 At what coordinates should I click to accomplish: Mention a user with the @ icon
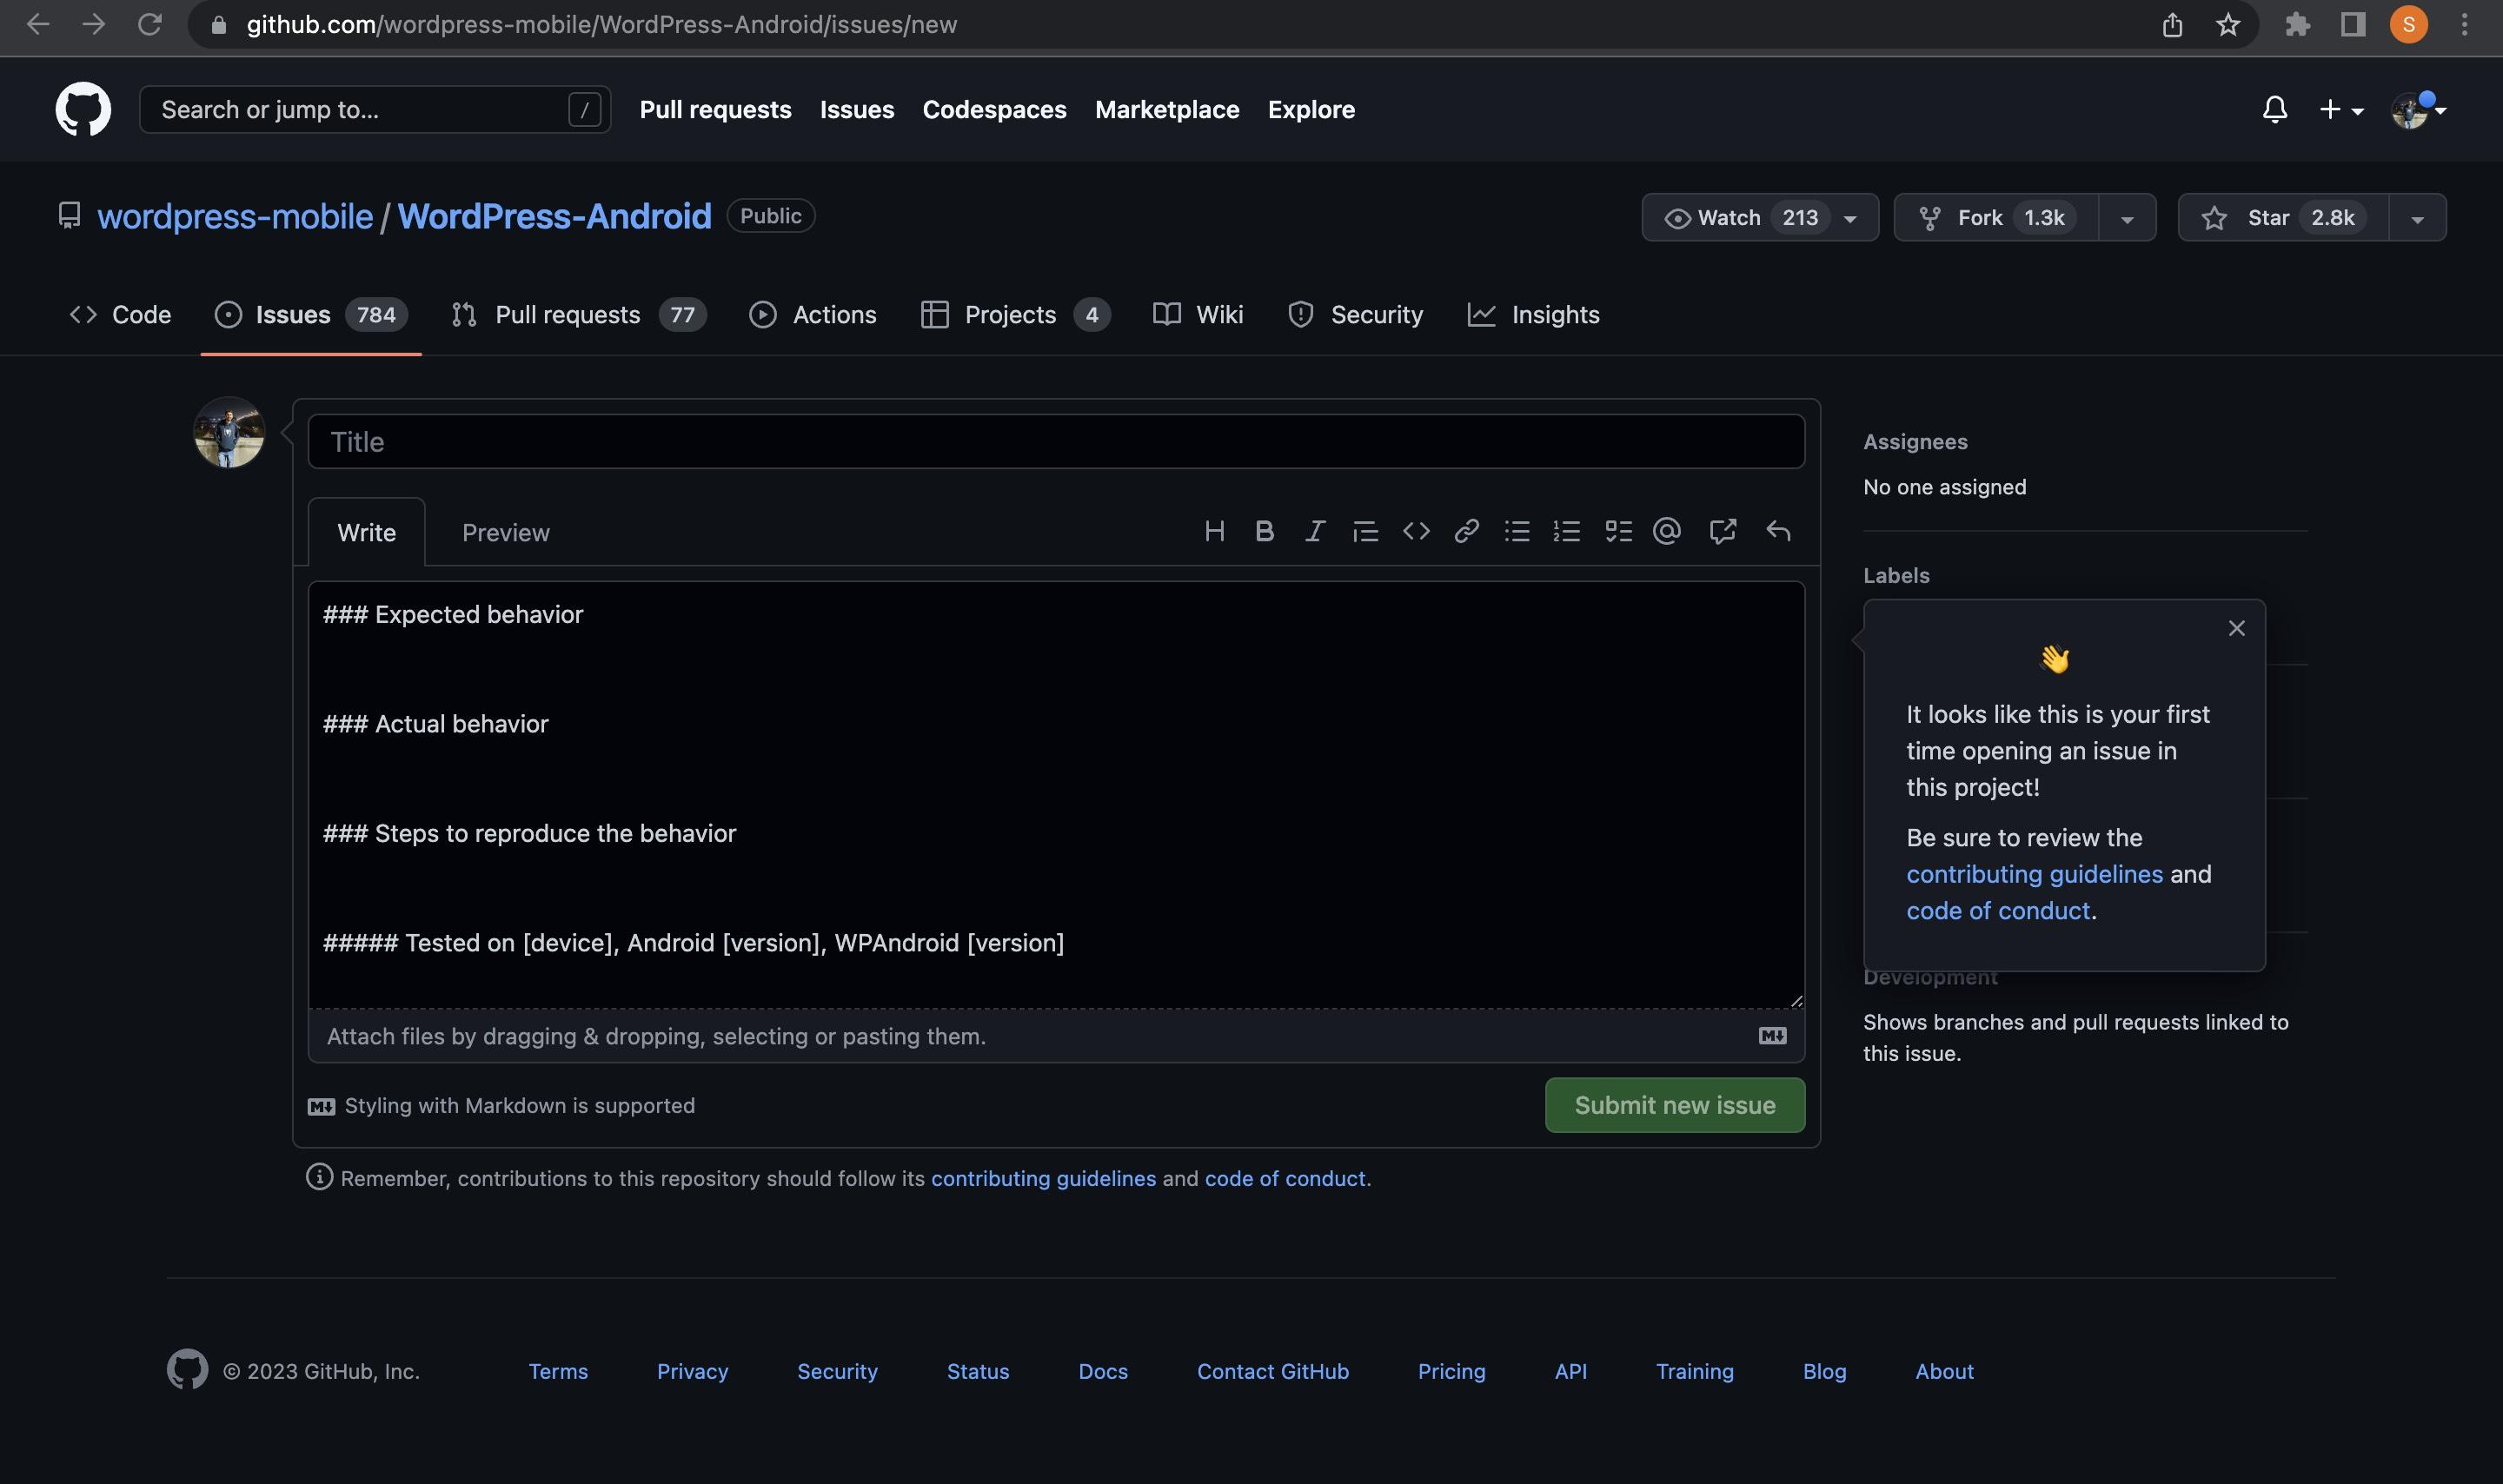1667,531
